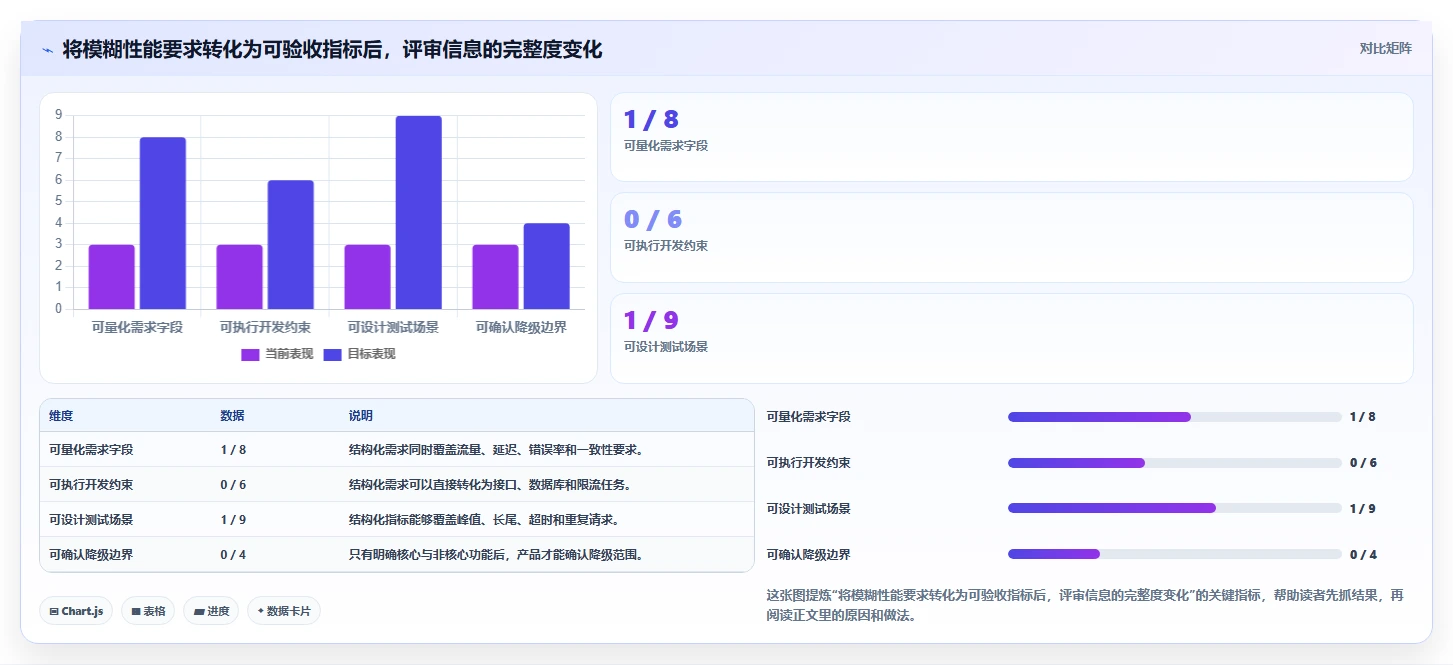
Task: Click the 可执行开发约束 table row name
Action: (x=91, y=485)
